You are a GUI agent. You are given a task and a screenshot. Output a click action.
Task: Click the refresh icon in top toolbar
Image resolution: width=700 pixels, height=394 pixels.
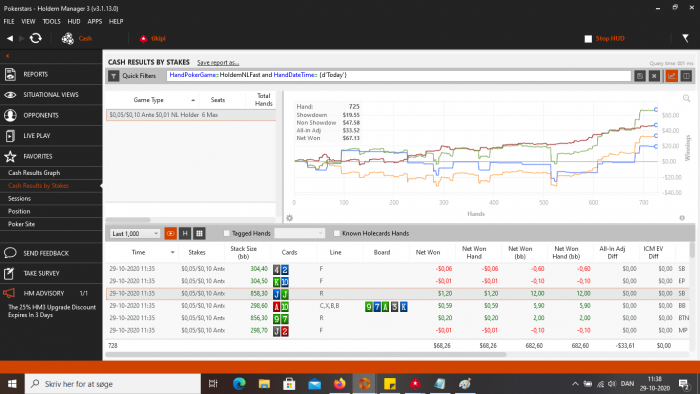pos(36,38)
